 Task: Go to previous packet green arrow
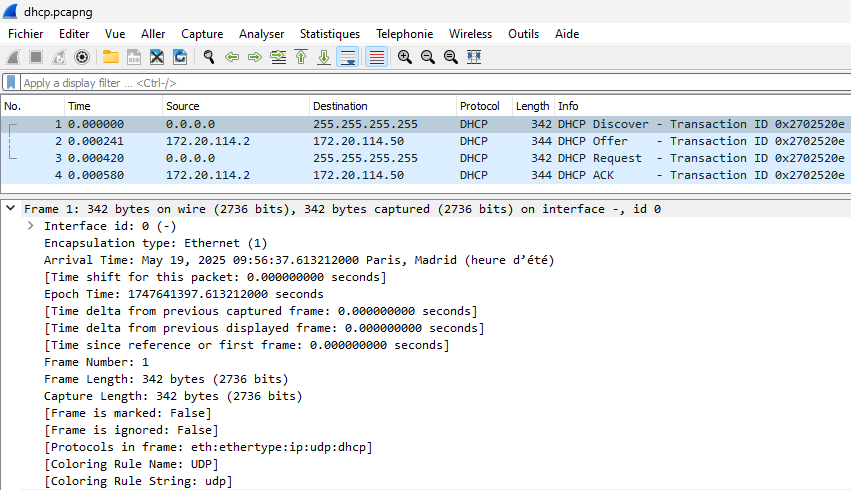click(232, 57)
